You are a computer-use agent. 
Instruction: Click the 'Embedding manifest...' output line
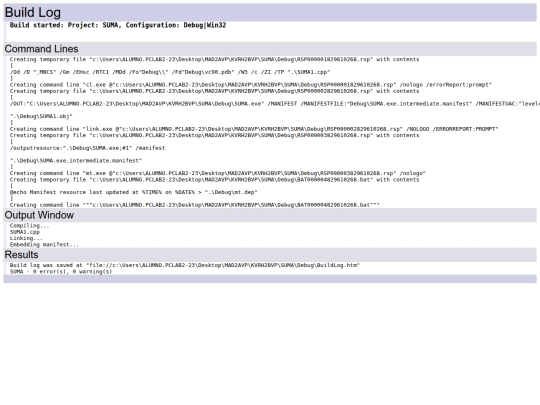click(x=44, y=245)
